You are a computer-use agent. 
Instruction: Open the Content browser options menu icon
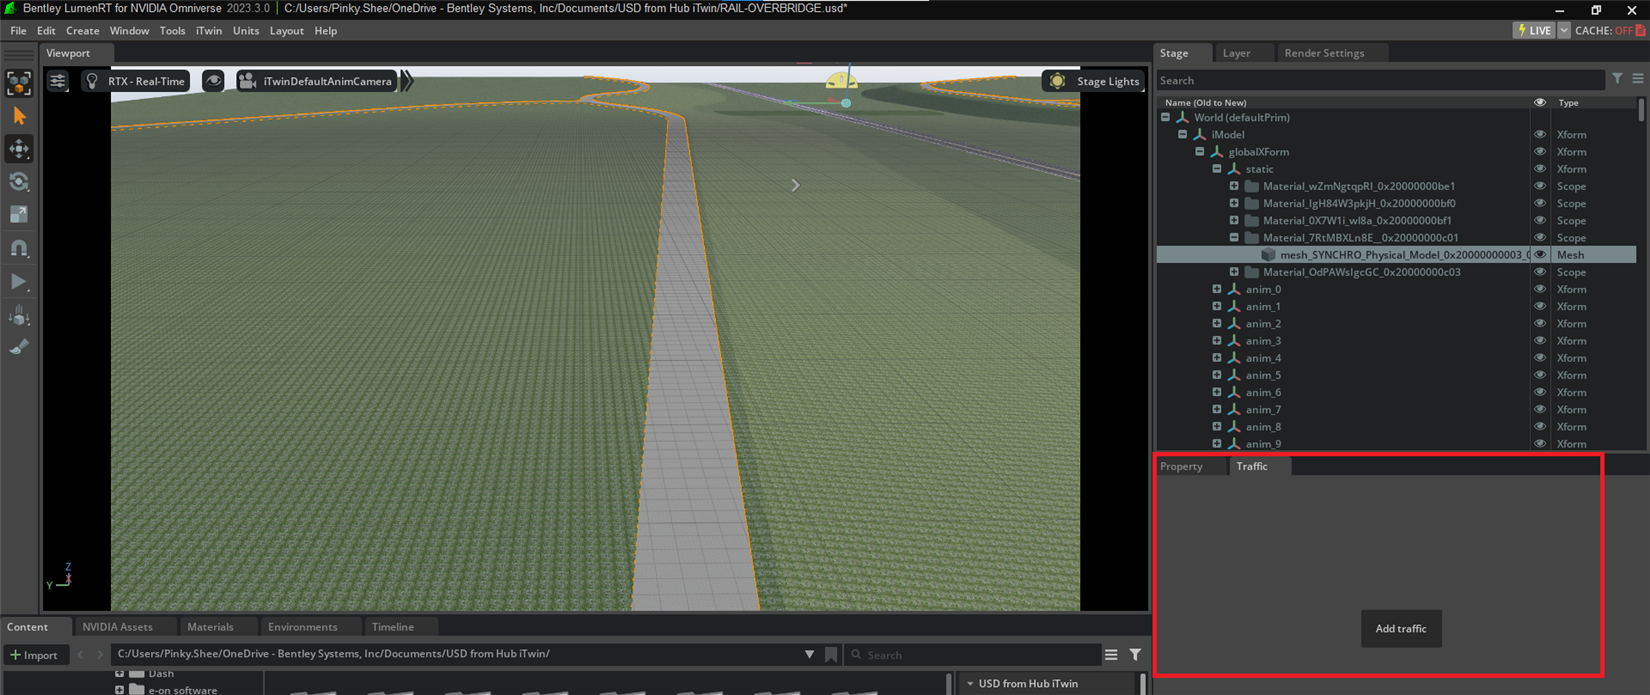pyautogui.click(x=1111, y=654)
